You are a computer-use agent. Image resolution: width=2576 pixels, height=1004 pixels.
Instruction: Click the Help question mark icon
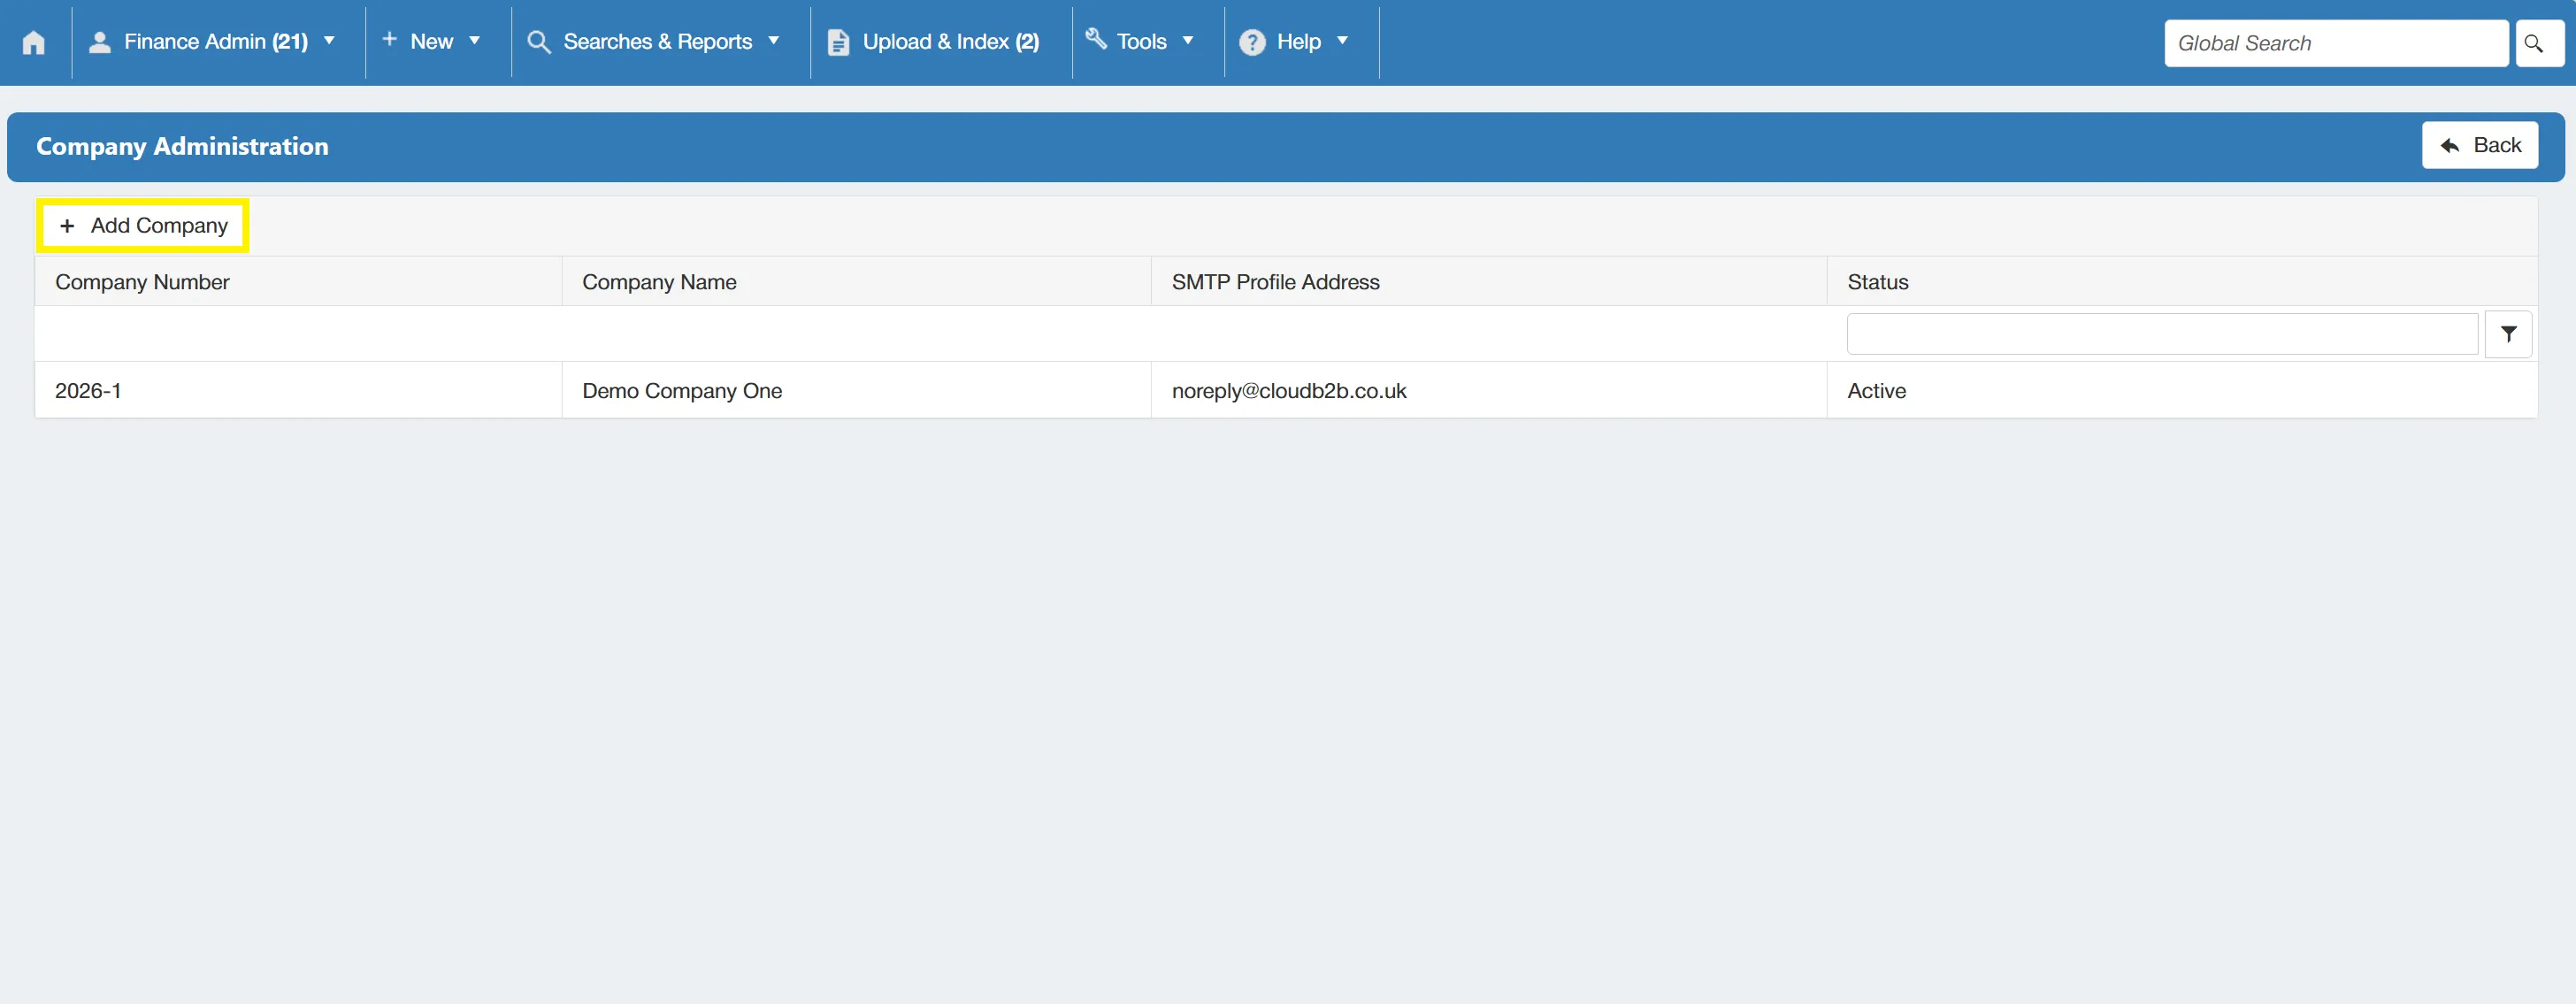tap(1252, 42)
